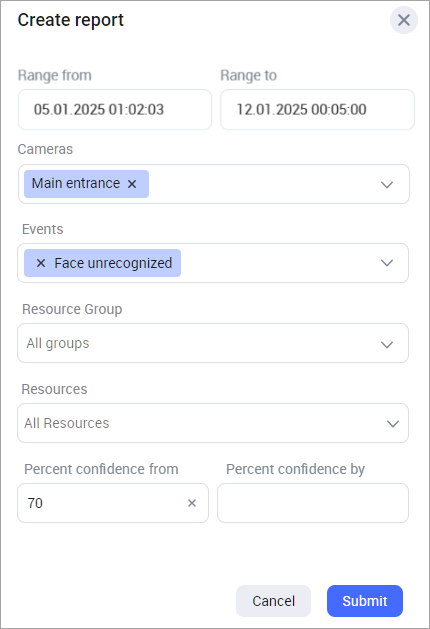Focus the Percent confidence from field
The image size is (430, 629).
click(x=113, y=503)
